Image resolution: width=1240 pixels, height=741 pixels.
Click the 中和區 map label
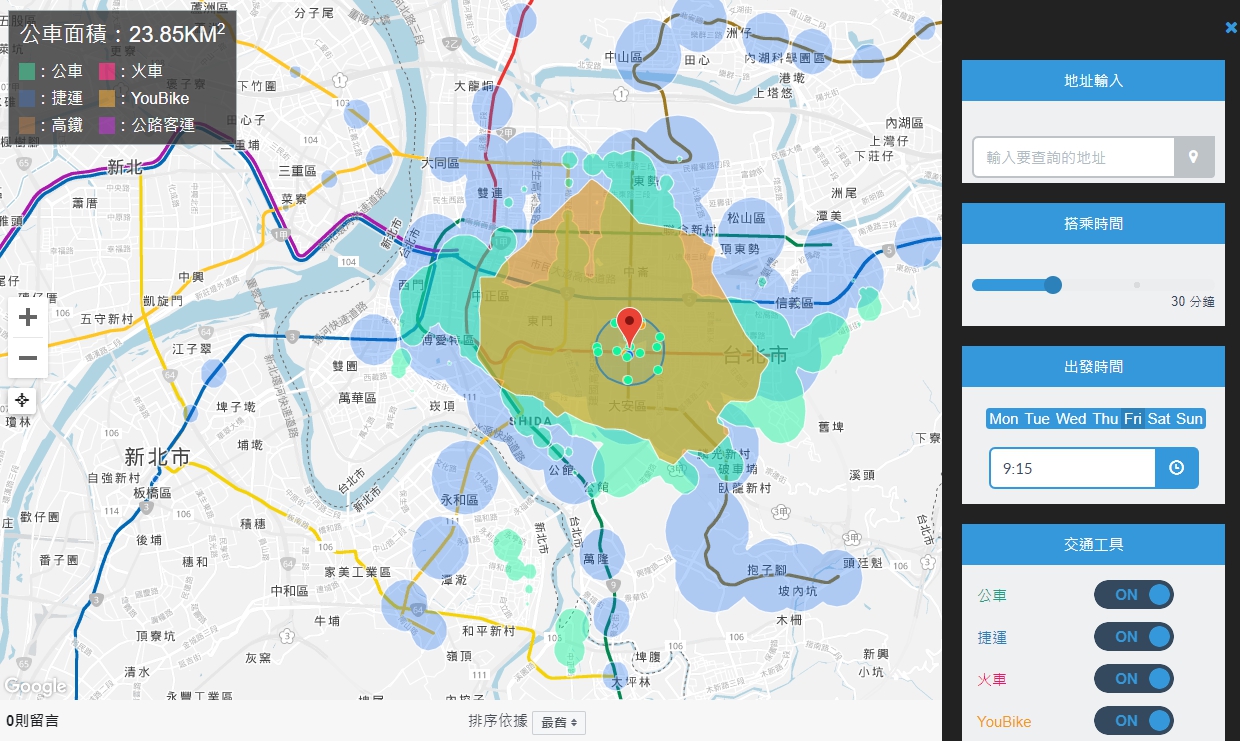pyautogui.click(x=290, y=591)
